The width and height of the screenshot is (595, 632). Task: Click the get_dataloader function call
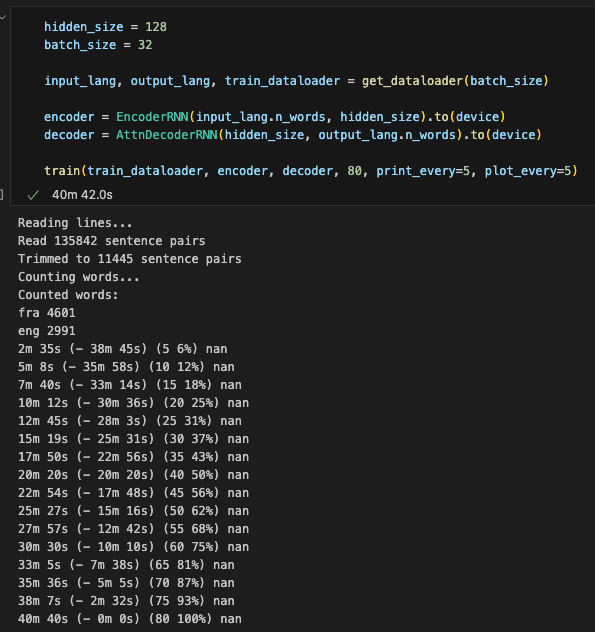click(x=455, y=81)
